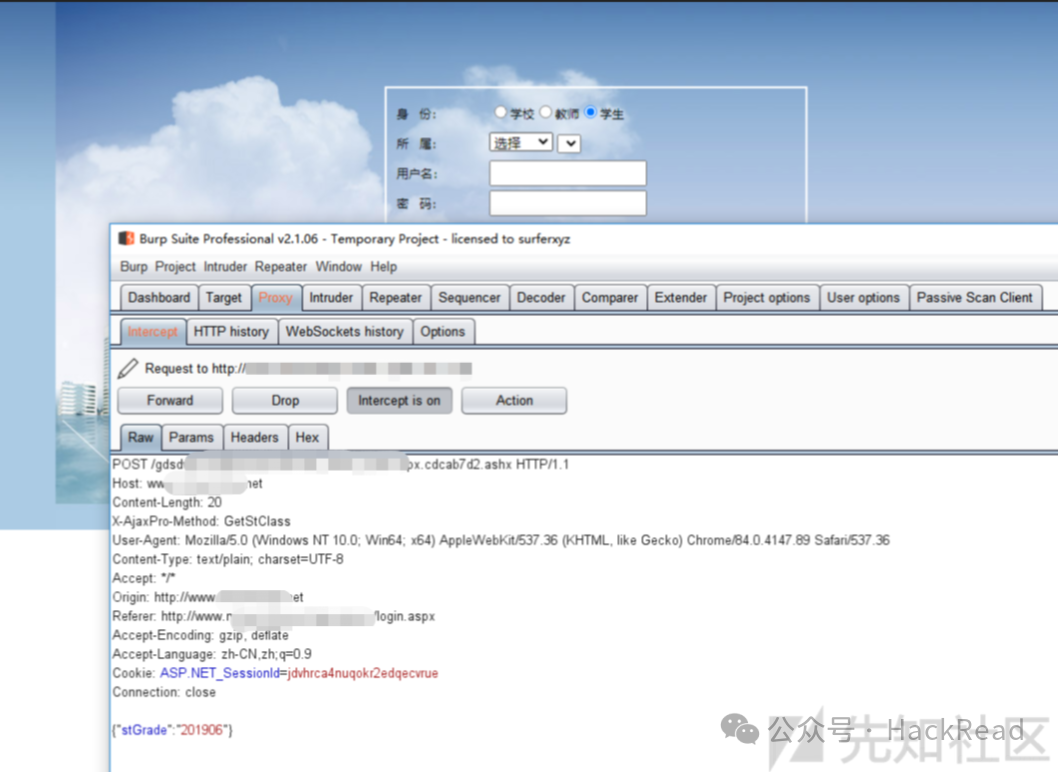Open the HTTP history sub-tab
1058x772 pixels.
231,331
